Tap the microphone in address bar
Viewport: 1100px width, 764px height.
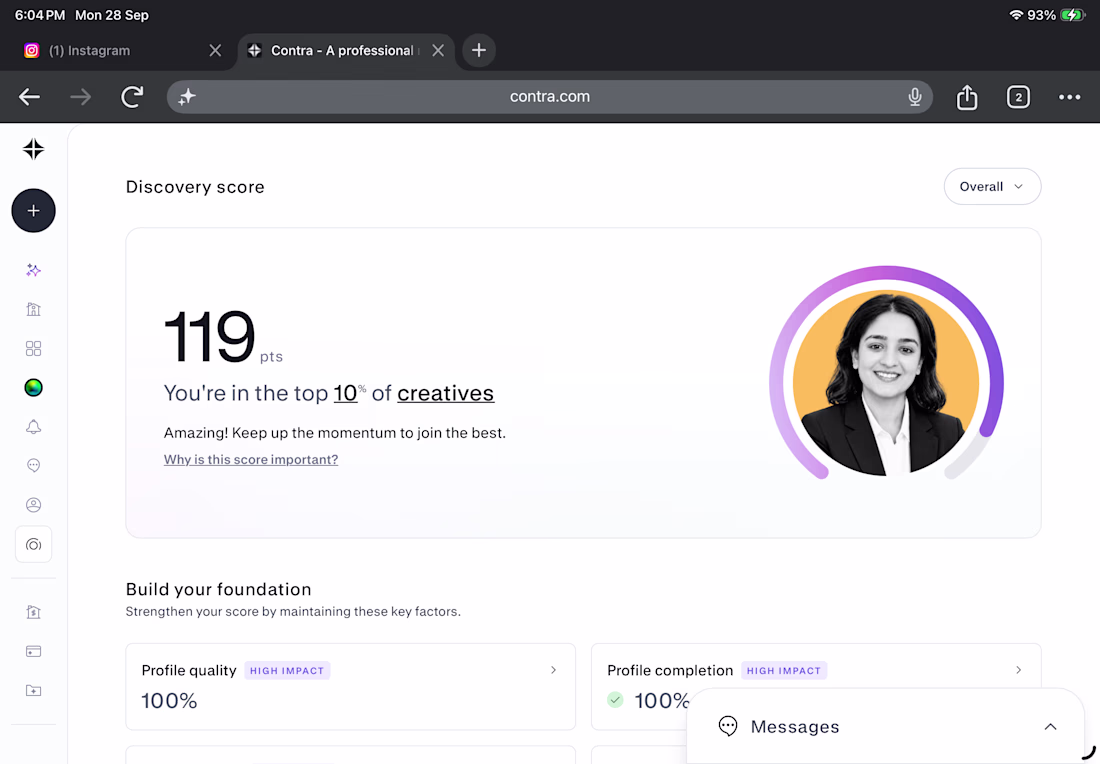pyautogui.click(x=914, y=97)
